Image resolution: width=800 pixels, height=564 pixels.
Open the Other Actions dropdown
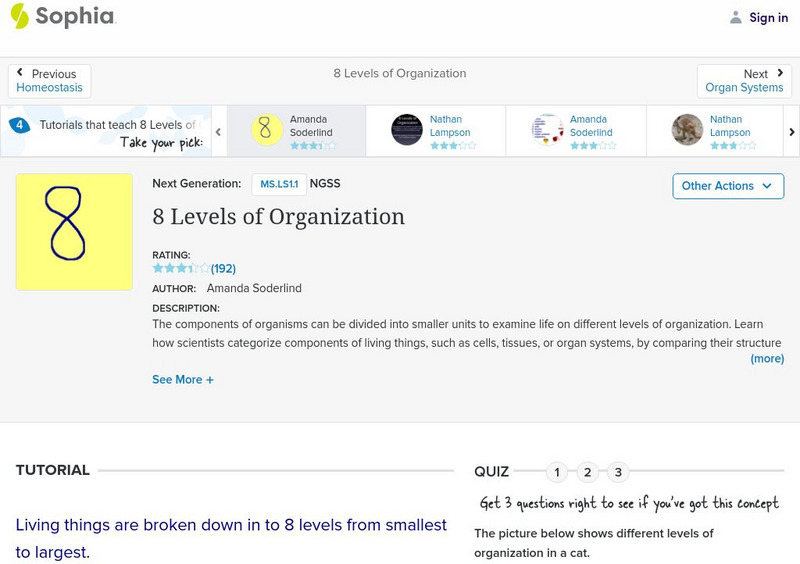click(727, 186)
